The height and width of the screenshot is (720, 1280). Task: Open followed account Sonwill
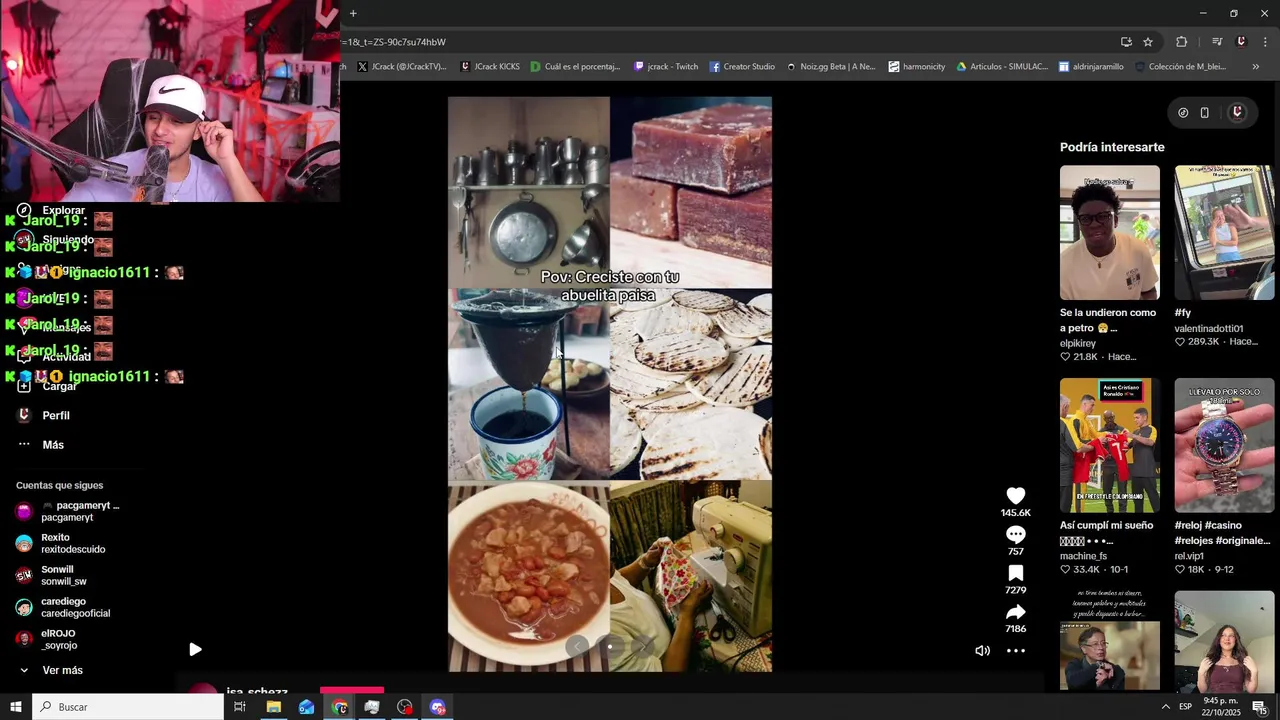coord(52,575)
